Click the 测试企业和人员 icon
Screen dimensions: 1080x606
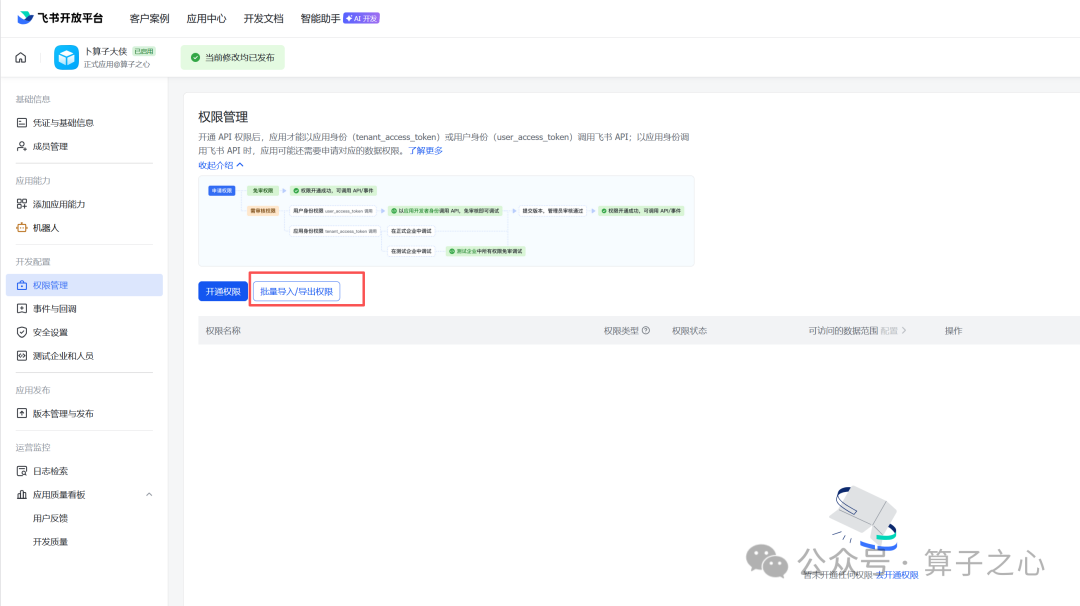point(22,355)
